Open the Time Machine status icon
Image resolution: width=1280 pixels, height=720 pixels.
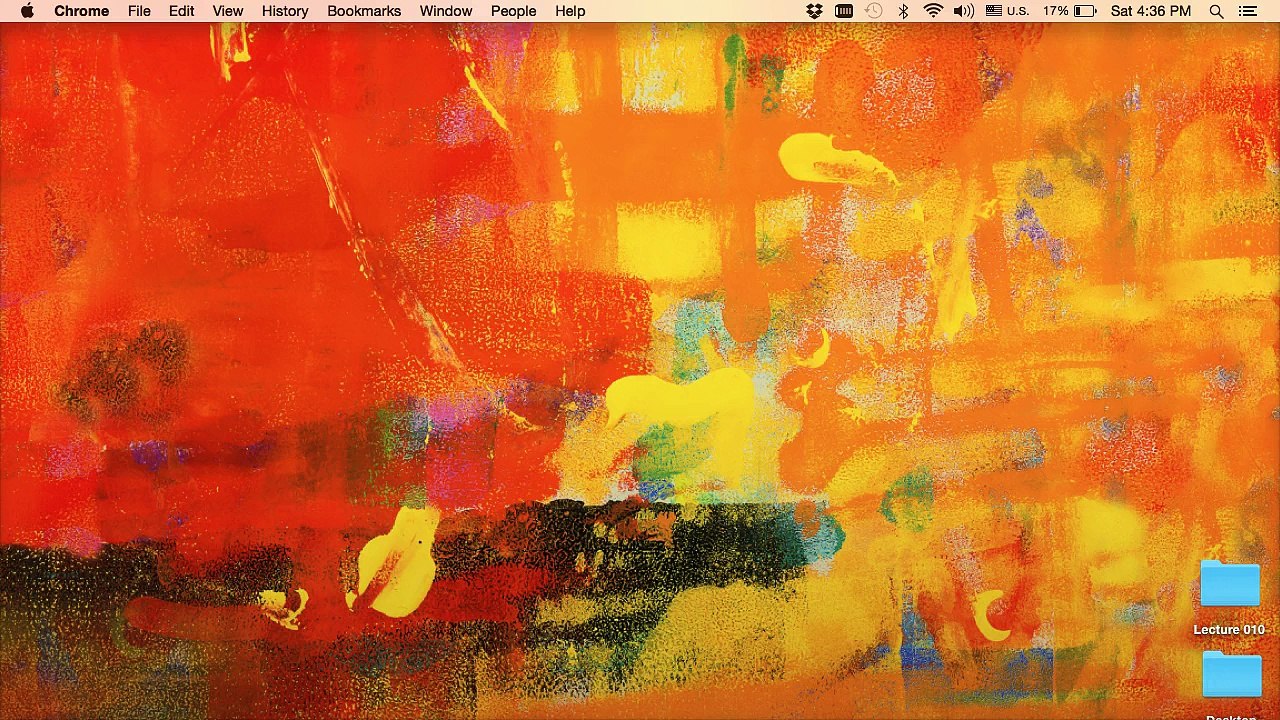873,11
